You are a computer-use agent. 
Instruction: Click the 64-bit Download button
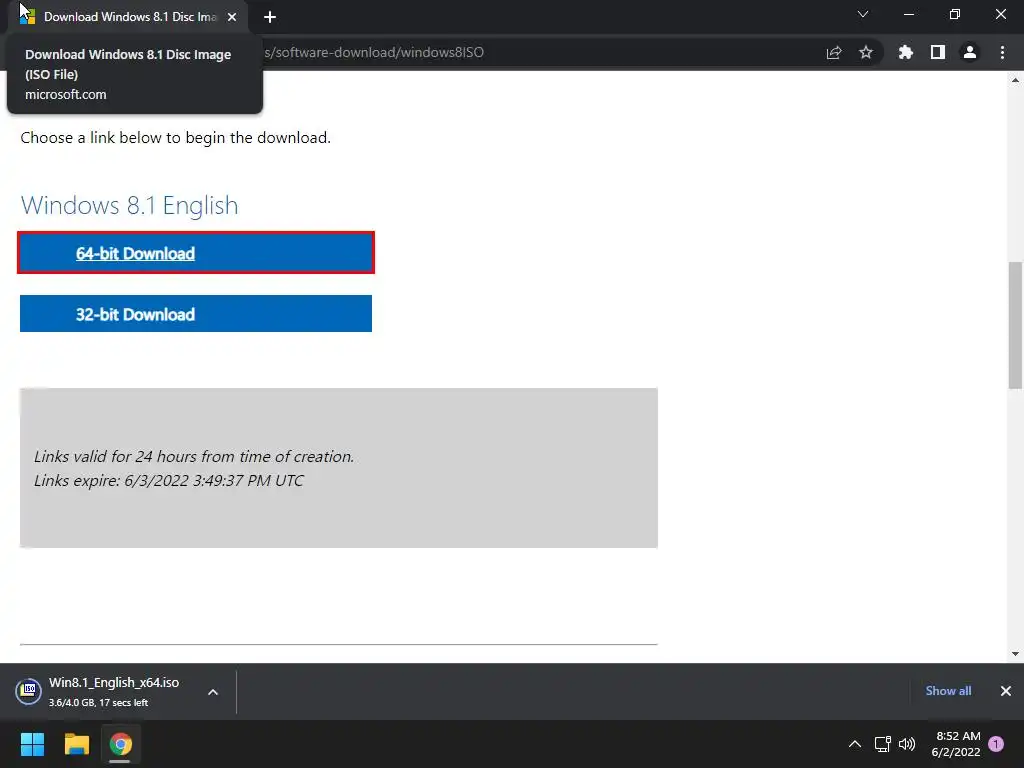click(x=196, y=253)
